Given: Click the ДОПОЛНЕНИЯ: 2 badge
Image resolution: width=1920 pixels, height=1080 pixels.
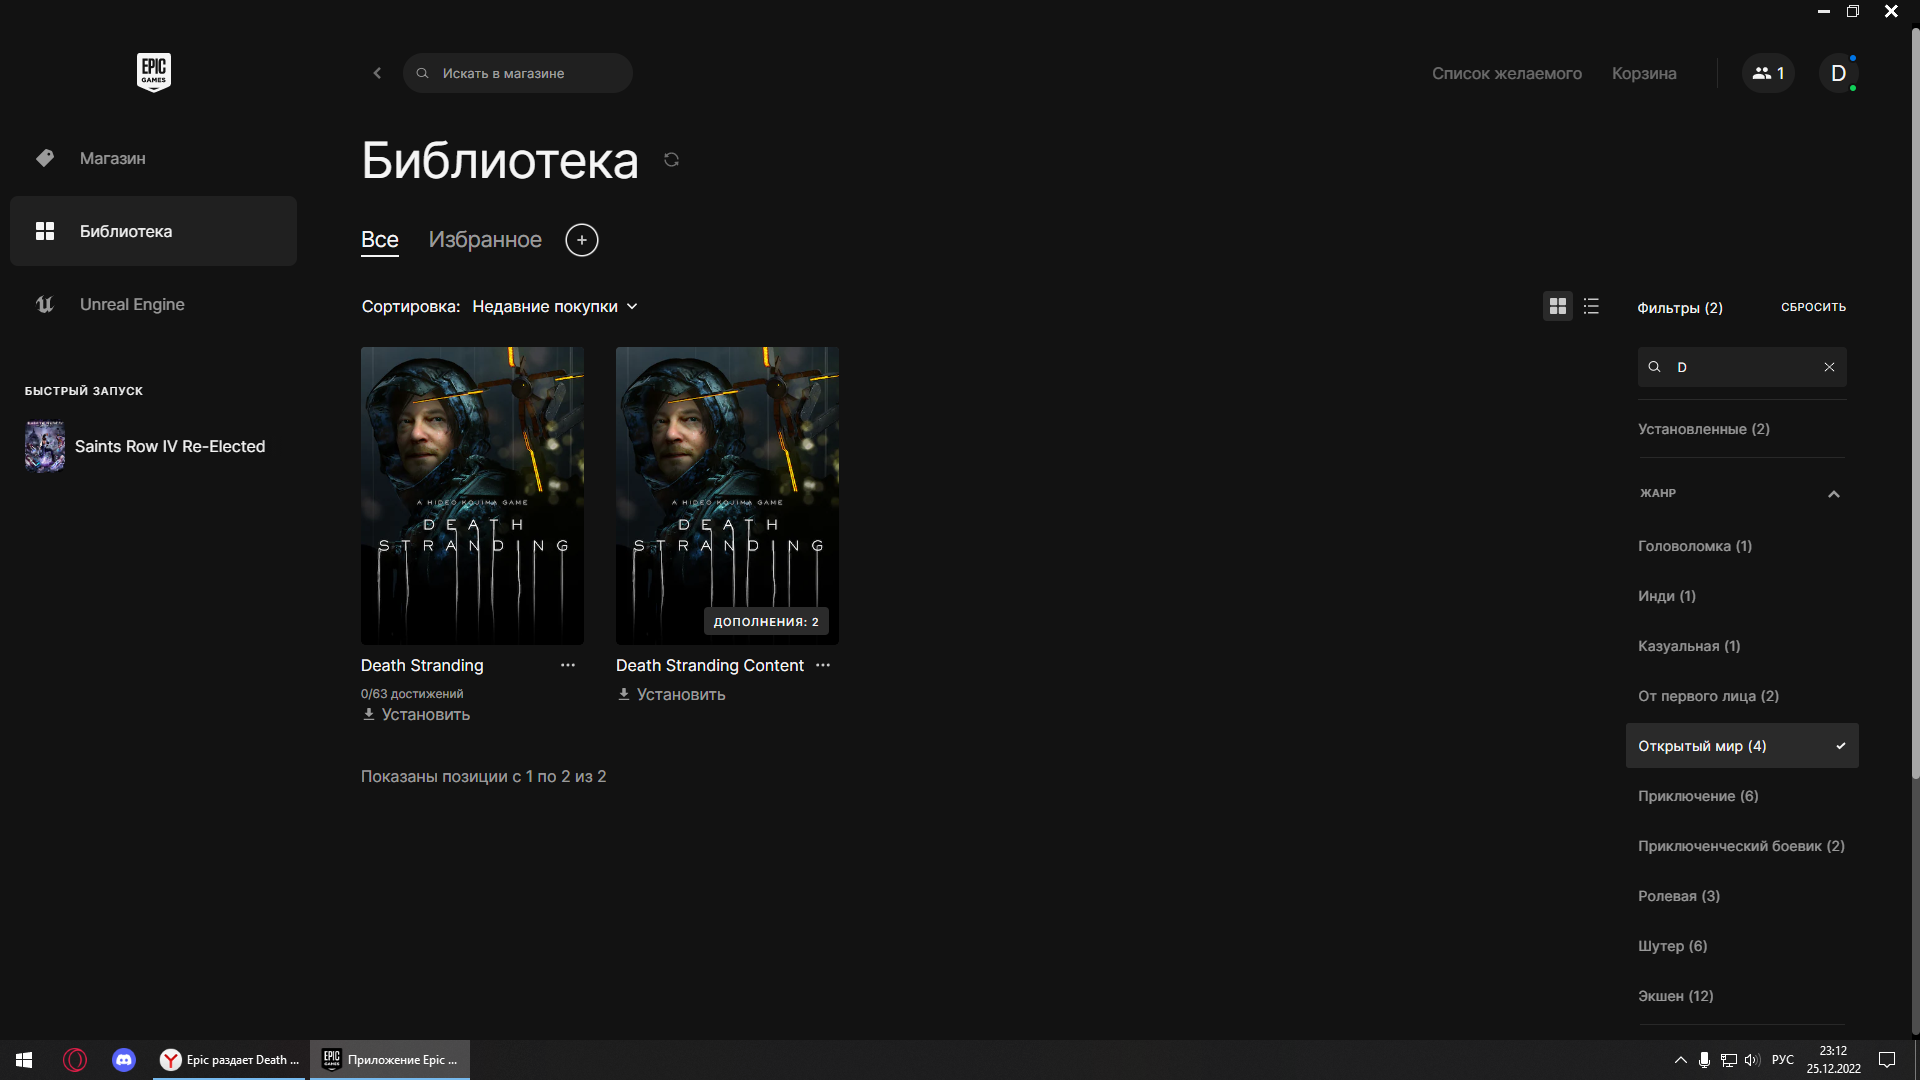Looking at the screenshot, I should [766, 622].
